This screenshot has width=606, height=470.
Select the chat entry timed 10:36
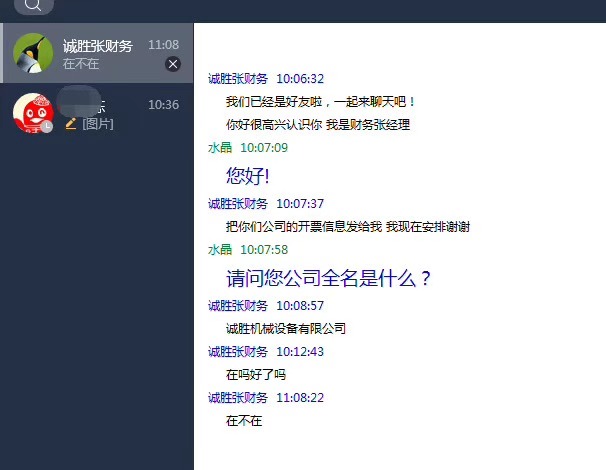[x=97, y=113]
